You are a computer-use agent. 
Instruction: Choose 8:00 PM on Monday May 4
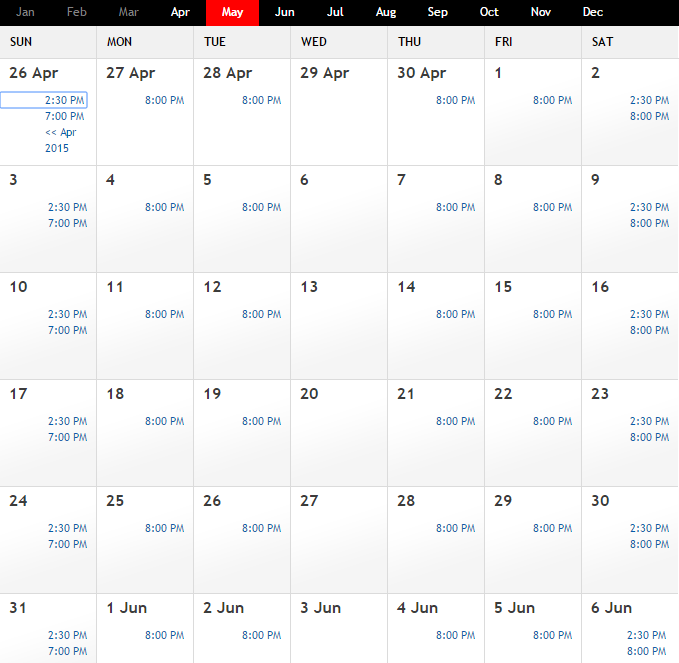click(165, 207)
